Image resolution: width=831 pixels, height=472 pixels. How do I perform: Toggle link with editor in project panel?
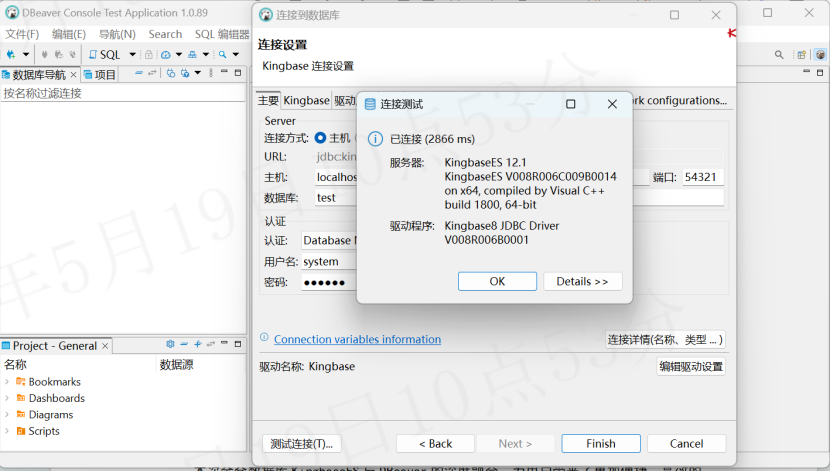(211, 344)
